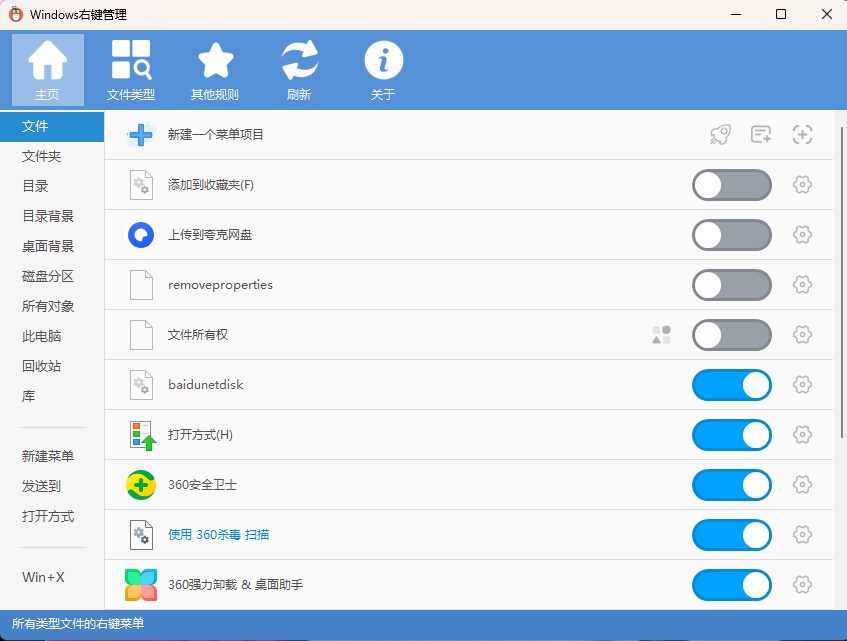Click the 刷新 refresh icon

coord(299,70)
